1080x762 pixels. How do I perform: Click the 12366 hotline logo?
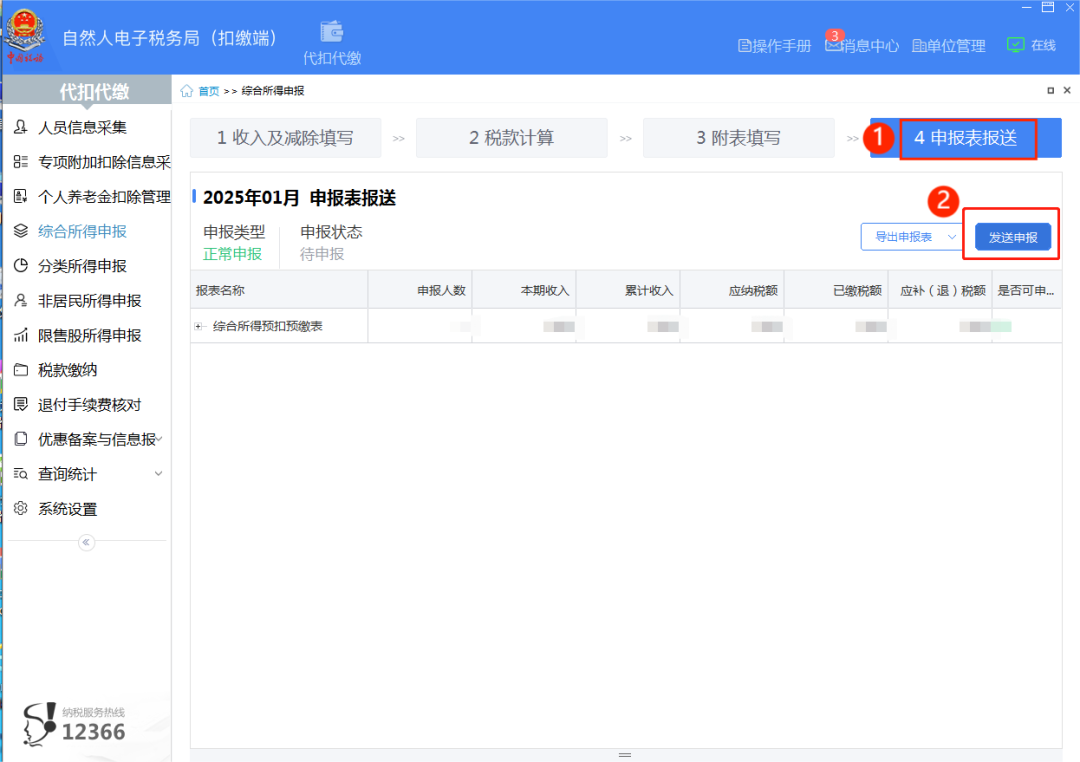point(74,723)
